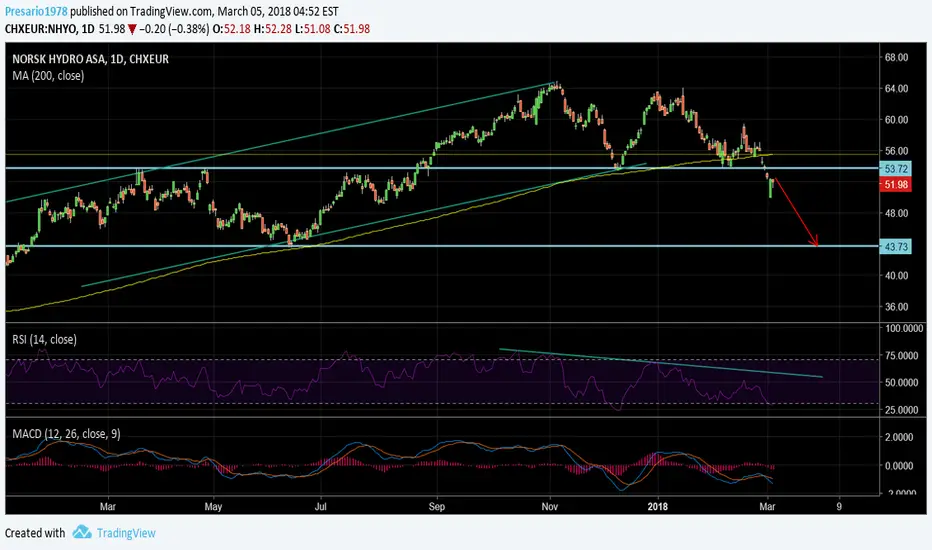The height and width of the screenshot is (550, 932).
Task: Click the 64.00 price axis value
Action: pos(896,89)
